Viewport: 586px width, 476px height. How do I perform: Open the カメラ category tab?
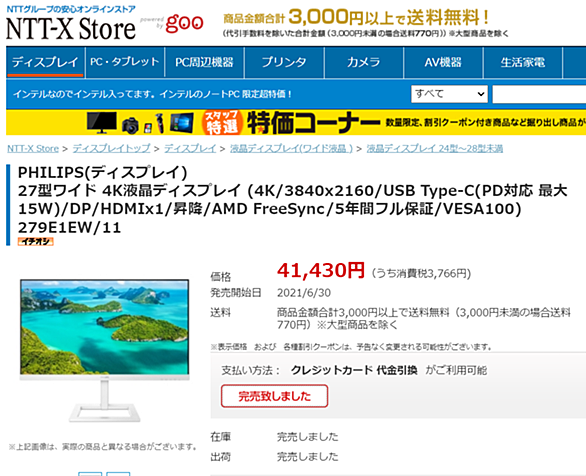pyautogui.click(x=363, y=62)
